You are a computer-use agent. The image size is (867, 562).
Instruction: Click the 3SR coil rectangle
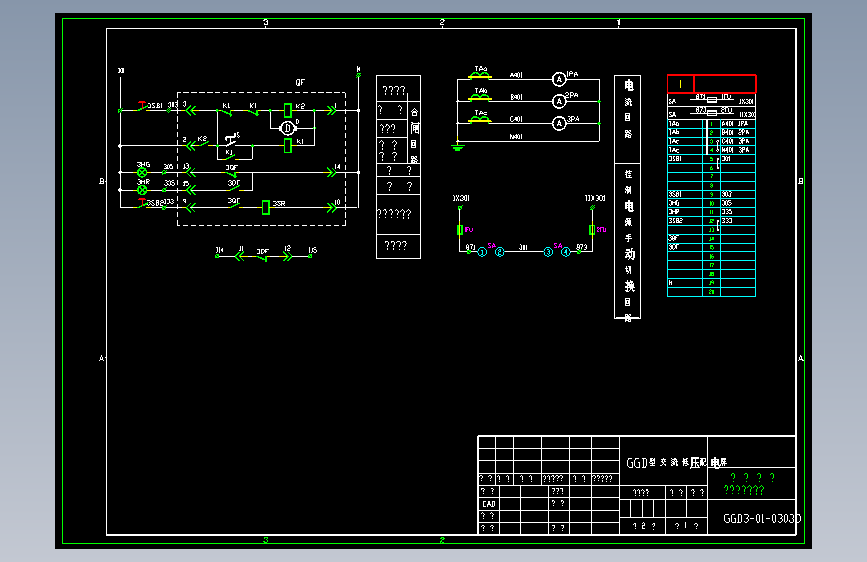[x=265, y=207]
